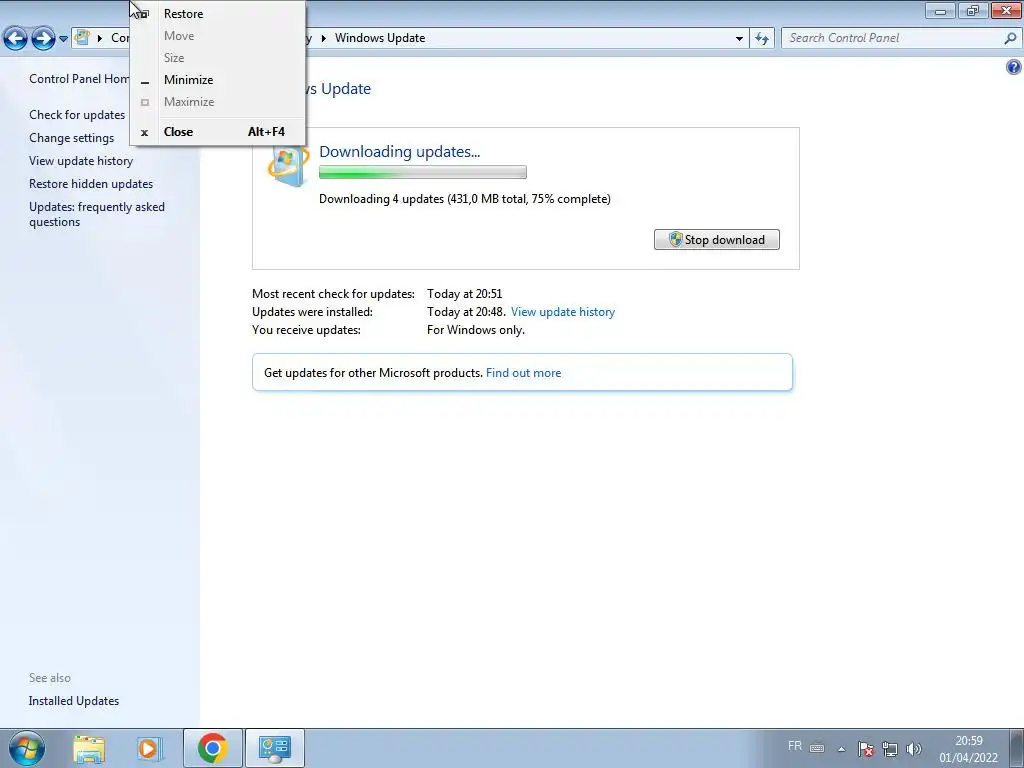The image size is (1024, 768).
Task: Click Find out more link
Action: click(523, 373)
